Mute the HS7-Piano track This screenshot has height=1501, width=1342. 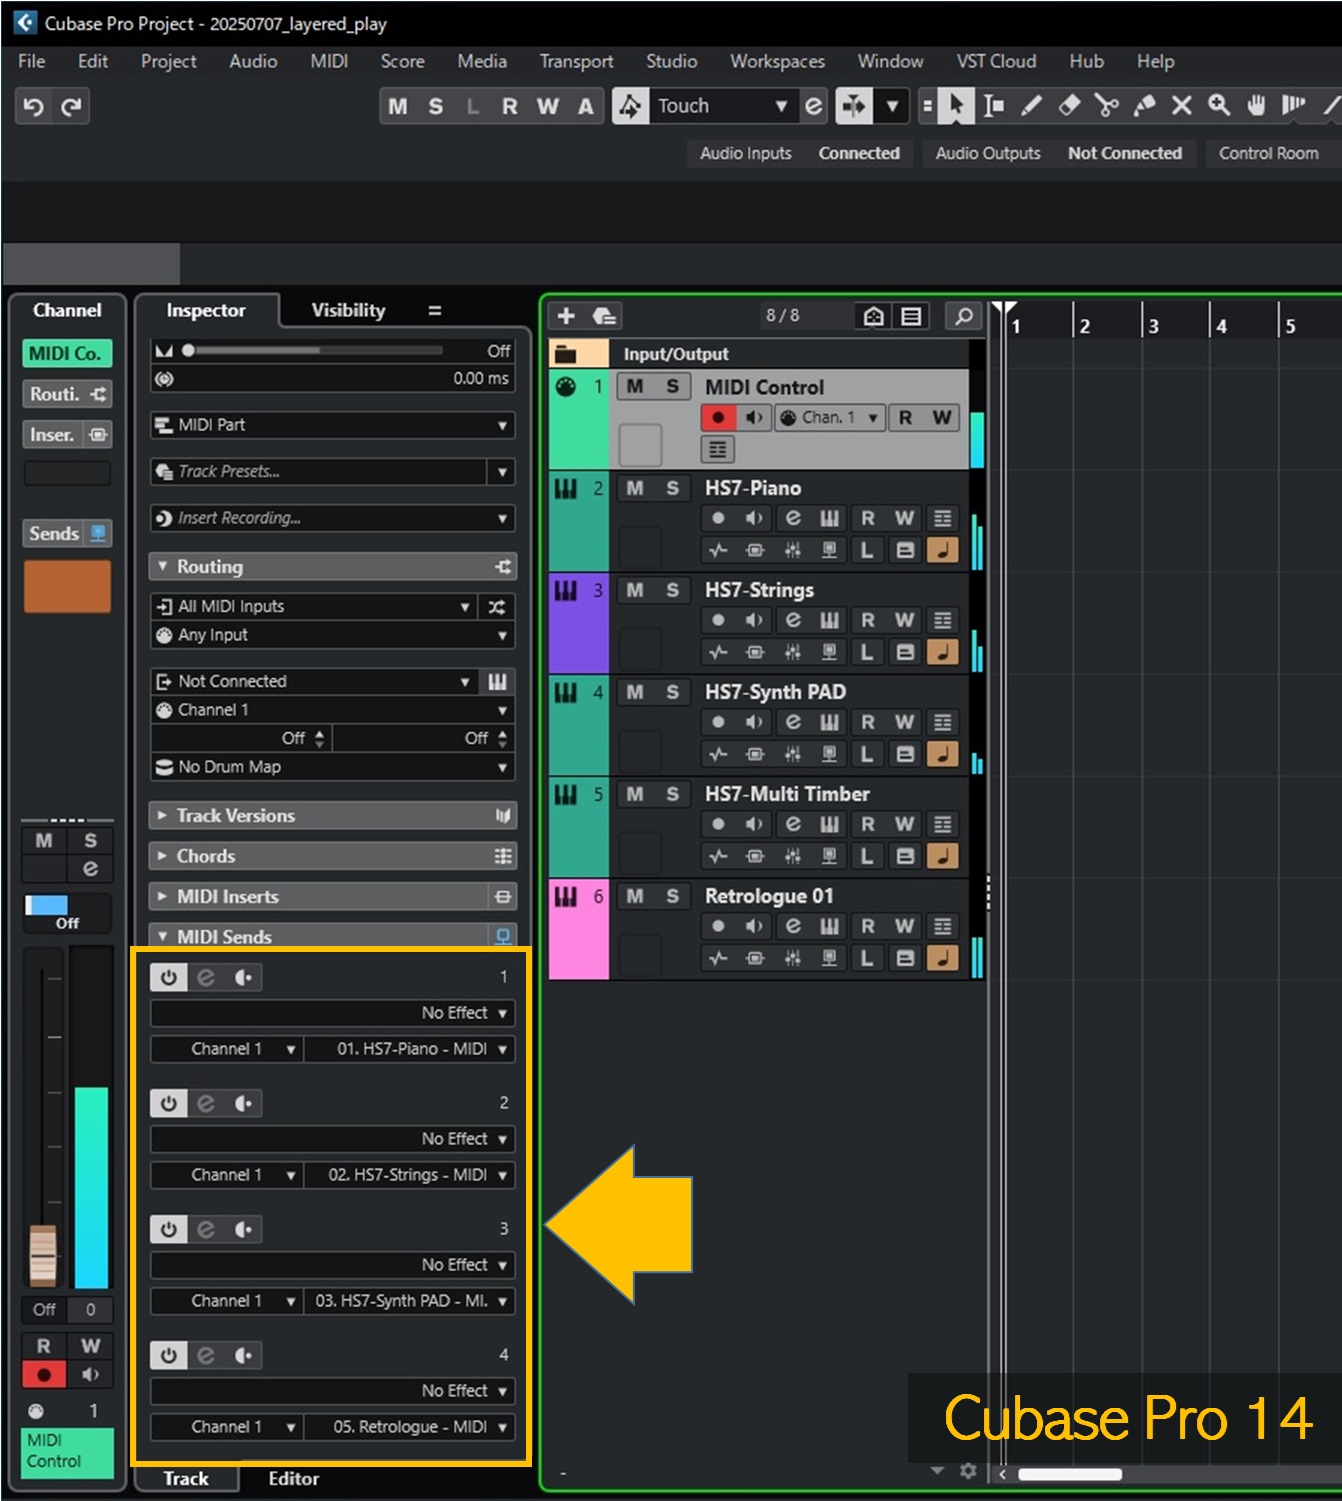[635, 488]
